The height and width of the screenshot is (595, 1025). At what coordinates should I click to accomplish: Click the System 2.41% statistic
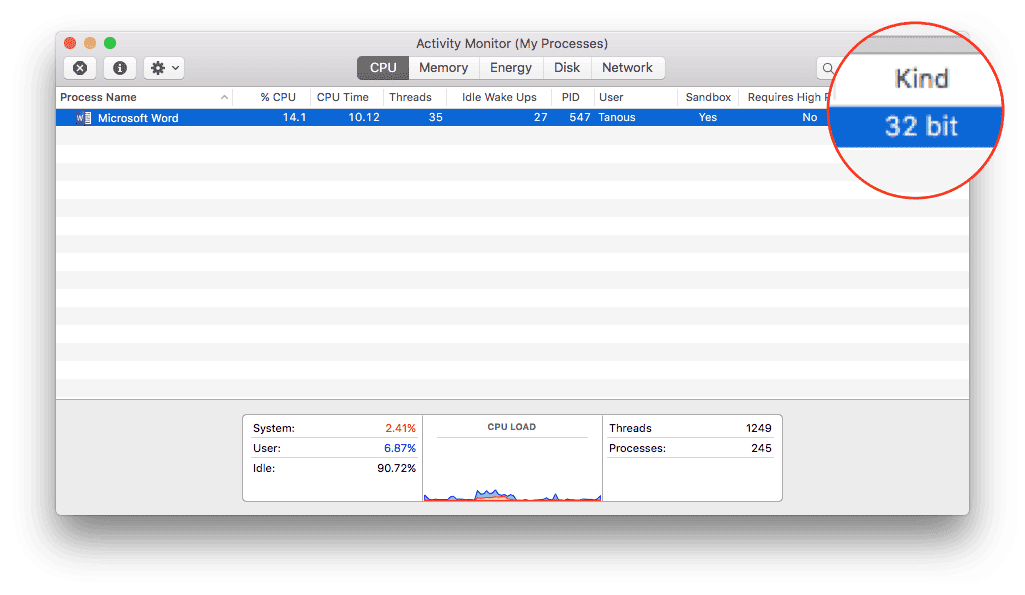(x=334, y=428)
